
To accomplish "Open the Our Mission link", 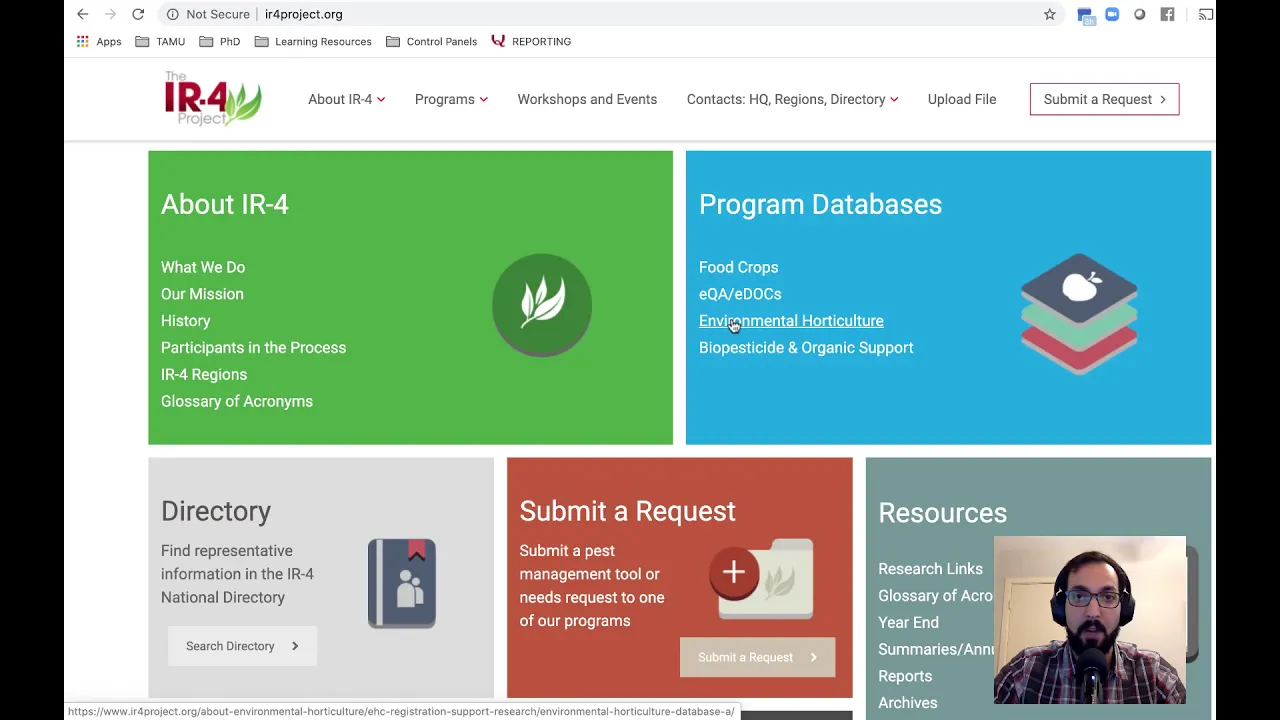I will pos(202,294).
